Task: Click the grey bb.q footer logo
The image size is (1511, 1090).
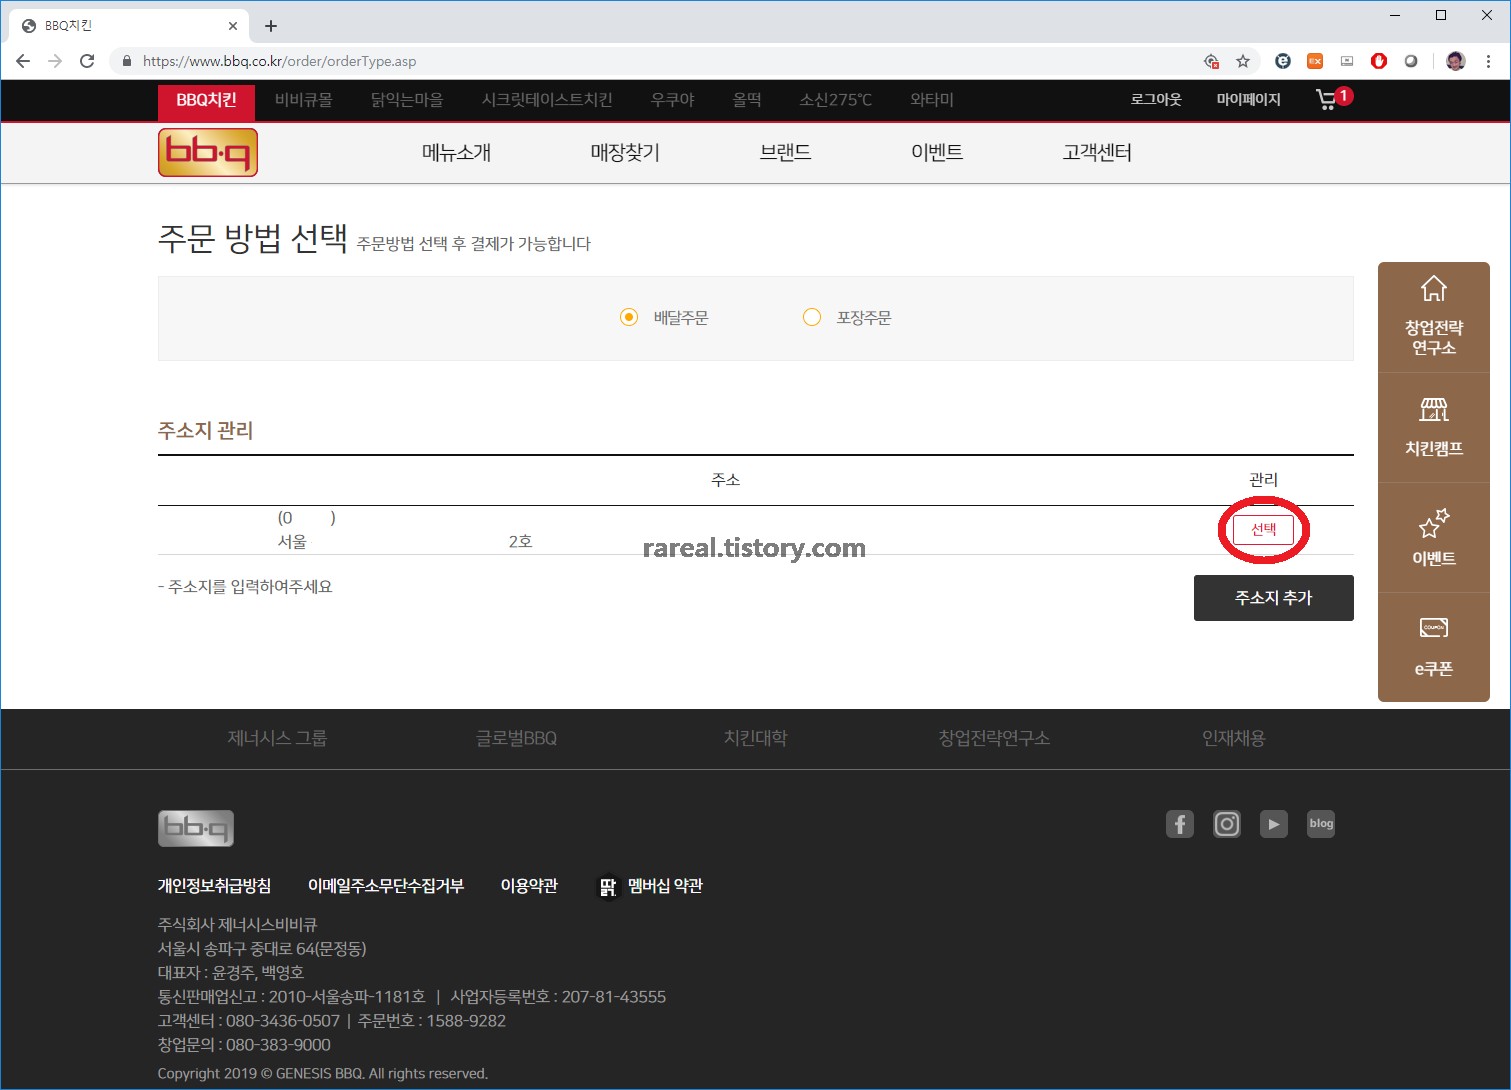Action: (x=196, y=828)
